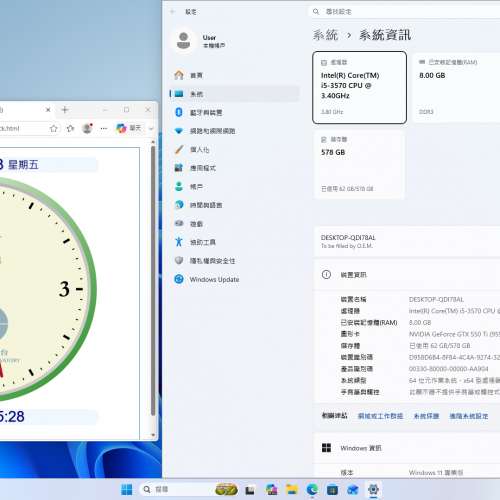Open 藍牙與裝置 Bluetooth settings in sidebar
This screenshot has height=500, width=500.
point(234,113)
